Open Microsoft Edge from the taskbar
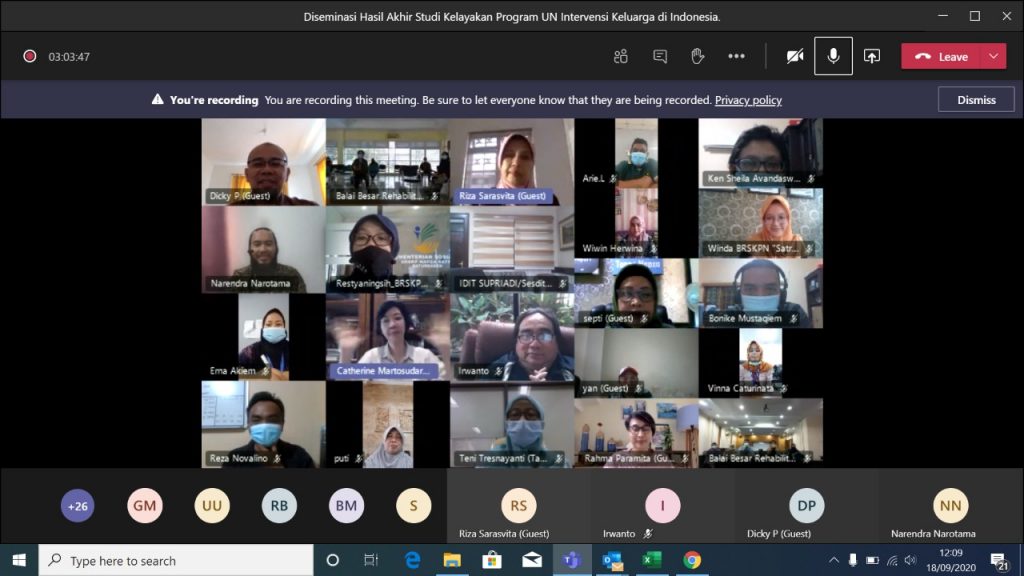The image size is (1024, 576). [412, 560]
